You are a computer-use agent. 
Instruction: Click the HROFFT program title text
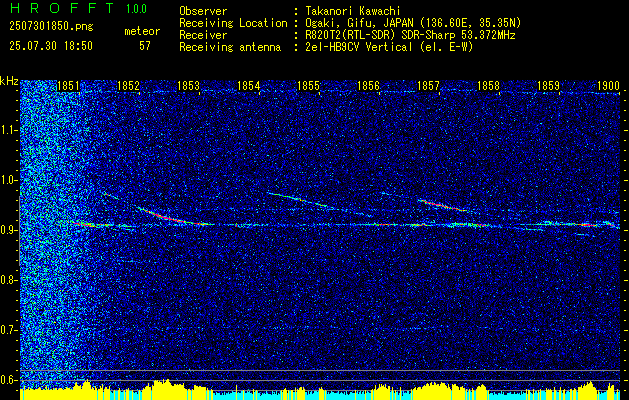point(61,8)
